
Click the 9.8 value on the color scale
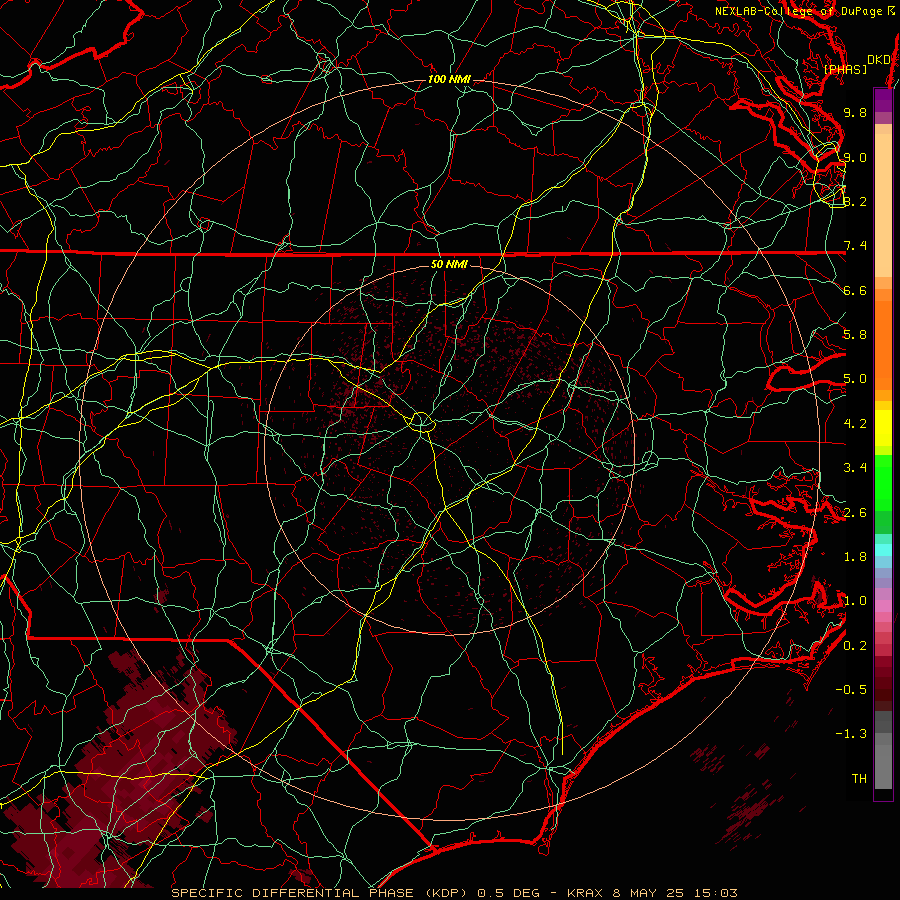coord(855,112)
